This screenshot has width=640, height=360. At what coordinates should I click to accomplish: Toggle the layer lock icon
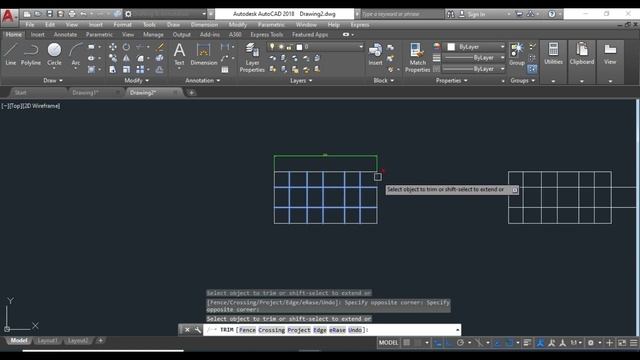point(289,47)
